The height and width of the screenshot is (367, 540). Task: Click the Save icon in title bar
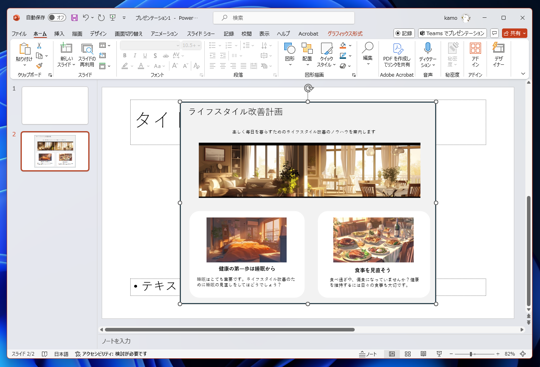pos(74,18)
